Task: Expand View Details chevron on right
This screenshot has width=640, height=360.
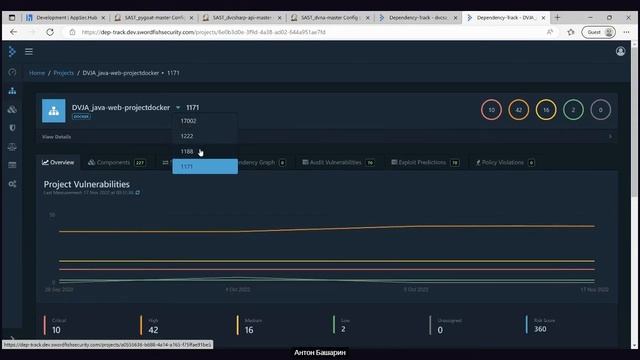Action: (x=610, y=136)
